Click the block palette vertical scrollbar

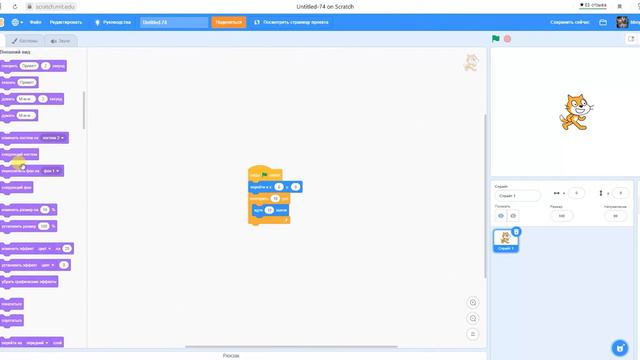(84, 110)
